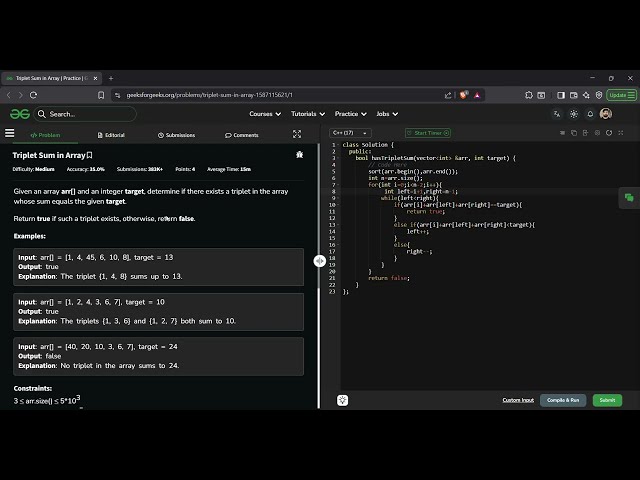Open the notifications bell
Image resolution: width=640 pixels, height=480 pixels.
point(590,114)
